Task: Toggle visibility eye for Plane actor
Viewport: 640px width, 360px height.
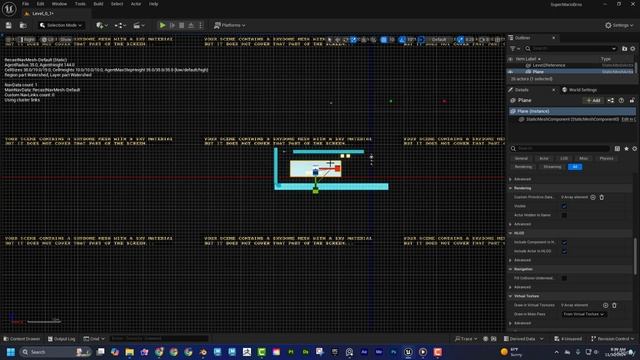Action: [x=511, y=72]
